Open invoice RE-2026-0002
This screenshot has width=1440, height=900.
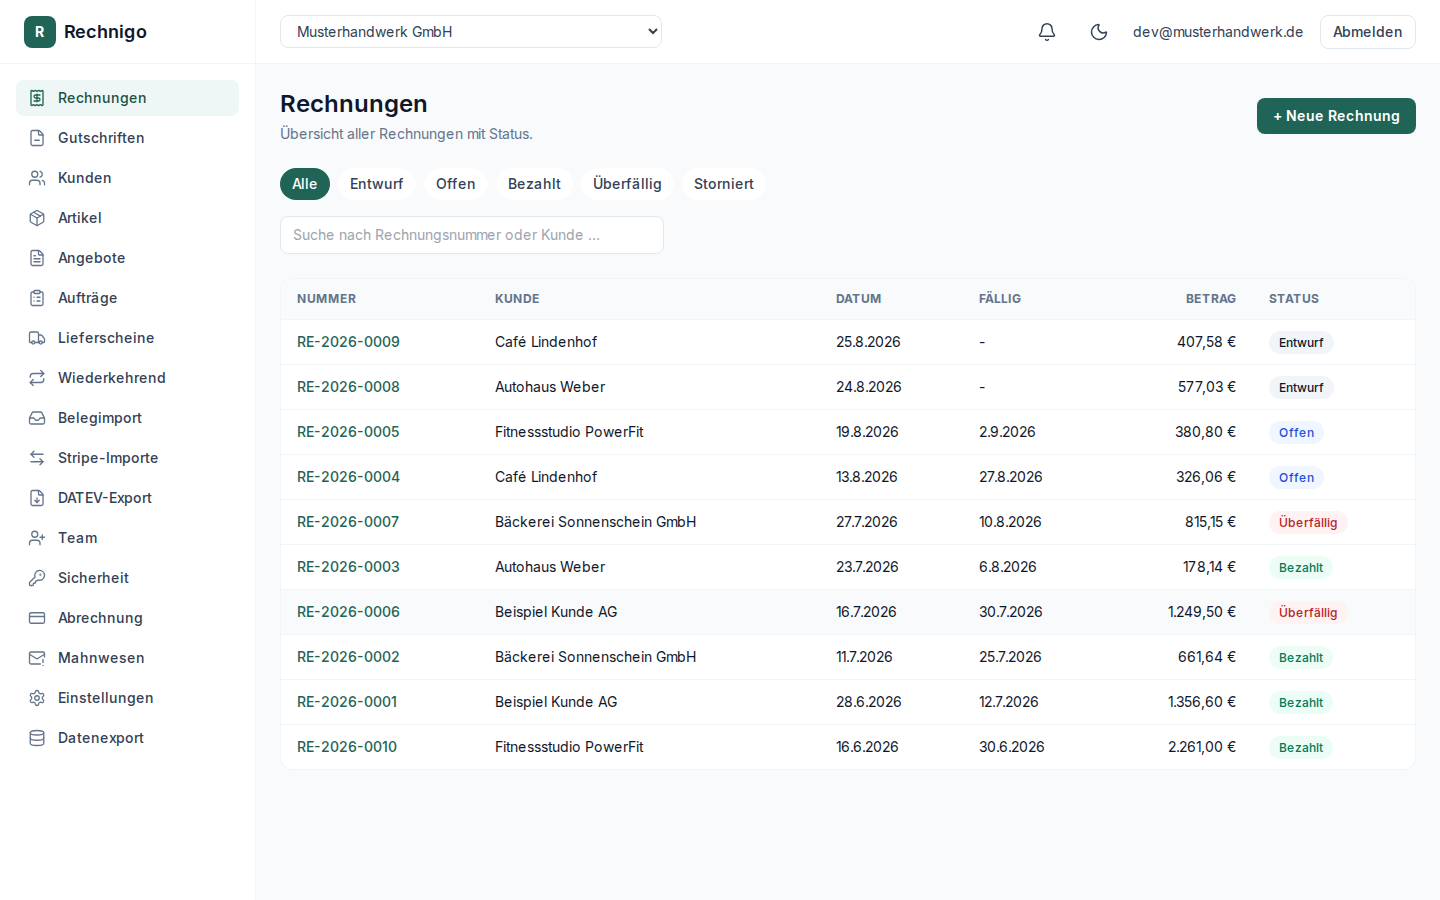coord(348,657)
